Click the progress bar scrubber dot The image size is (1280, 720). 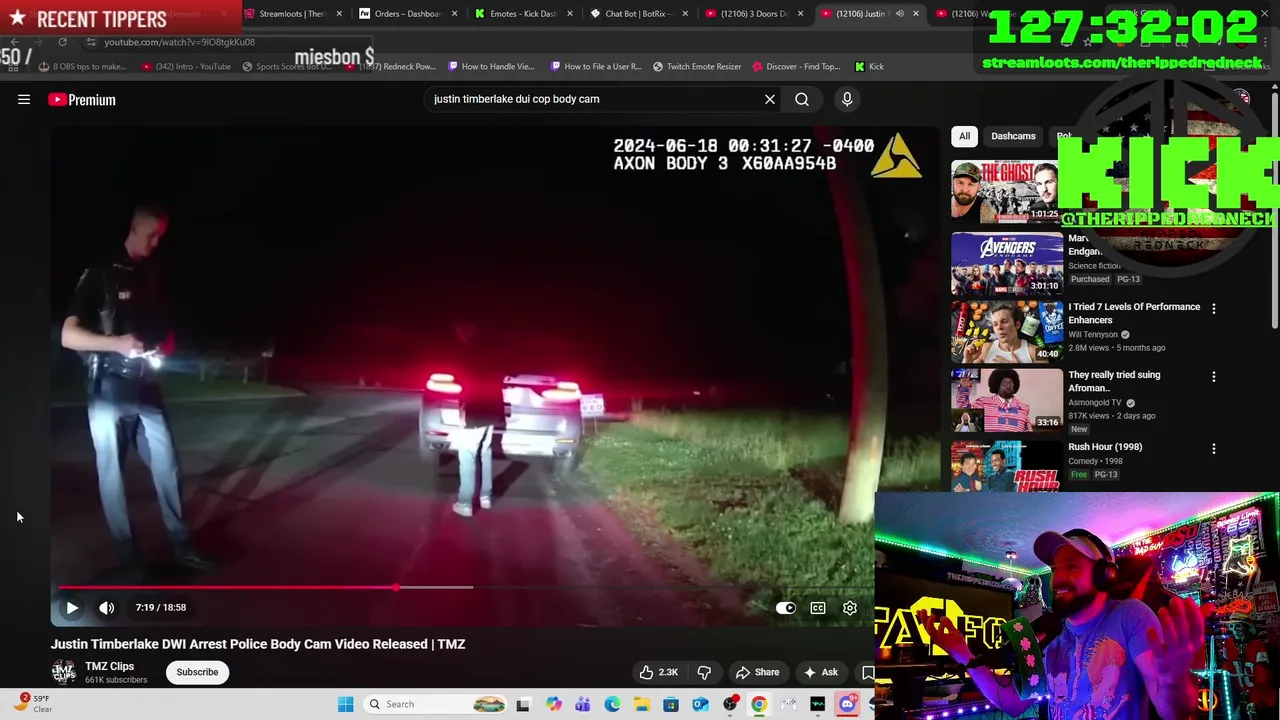397,587
